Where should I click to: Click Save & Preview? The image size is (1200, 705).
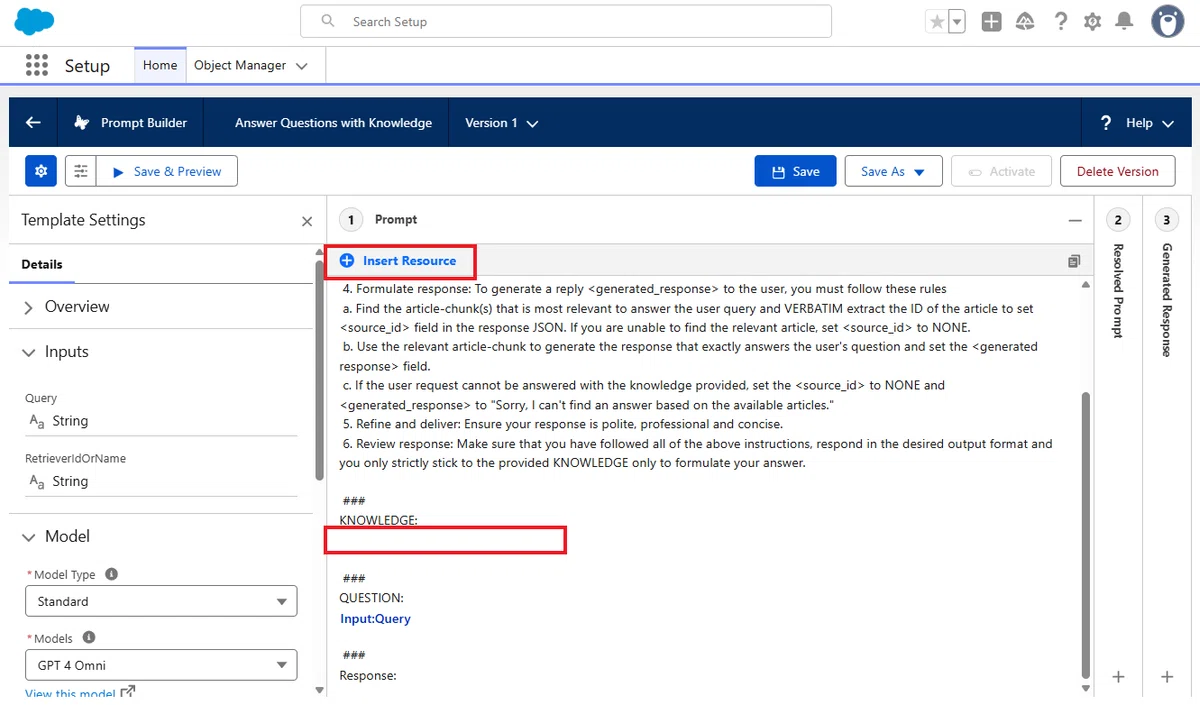(167, 171)
